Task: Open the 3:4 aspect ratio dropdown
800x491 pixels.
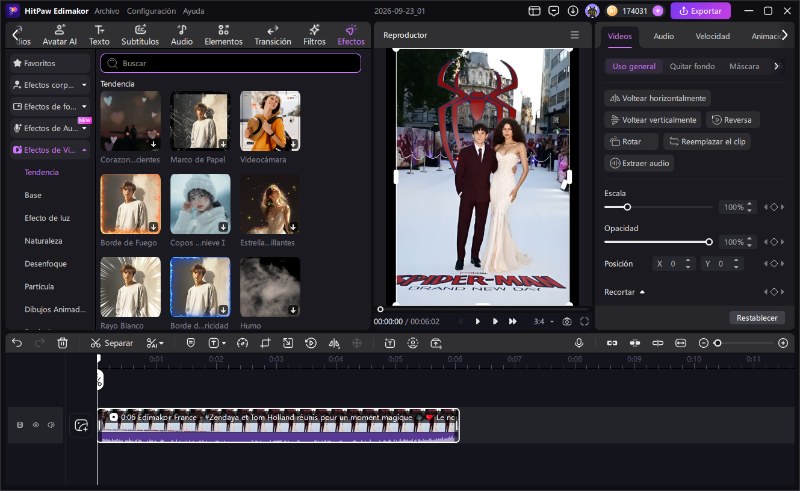Action: 543,321
